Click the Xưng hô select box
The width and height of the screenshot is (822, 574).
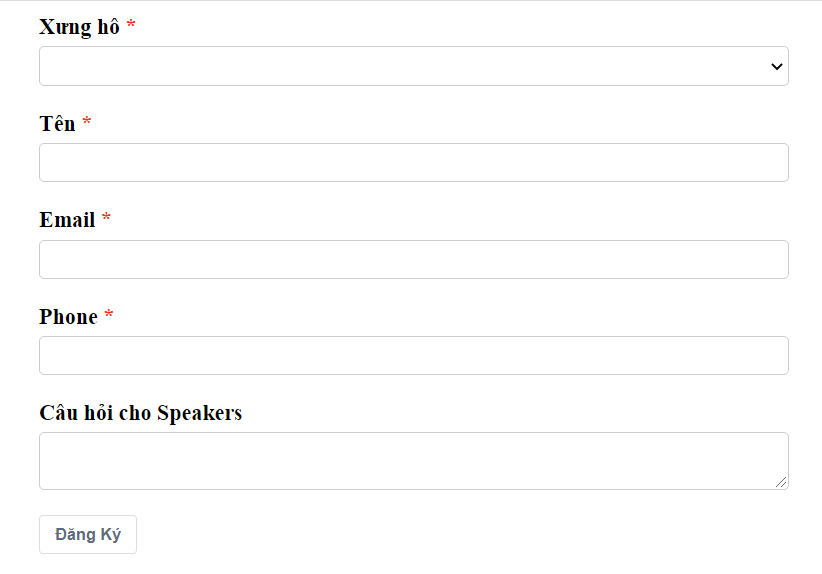(x=400, y=66)
